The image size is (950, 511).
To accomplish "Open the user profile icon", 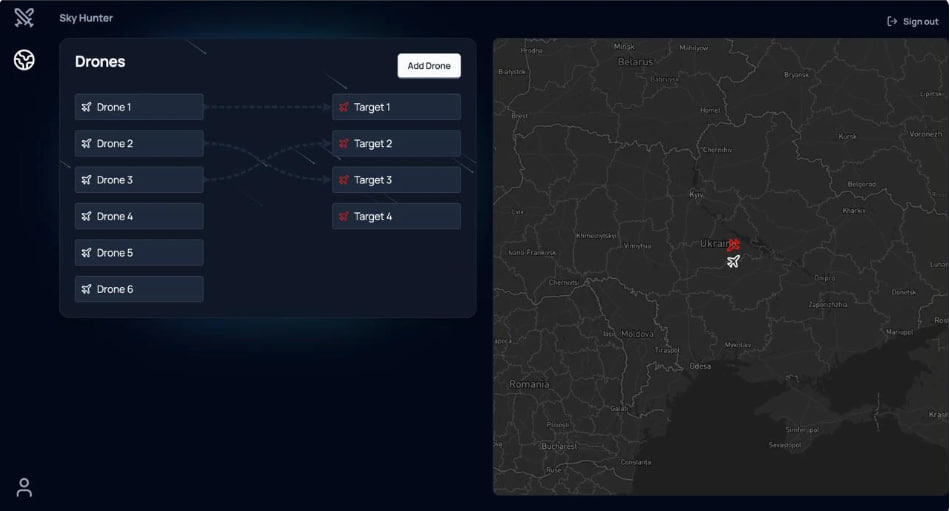I will pyautogui.click(x=24, y=487).
